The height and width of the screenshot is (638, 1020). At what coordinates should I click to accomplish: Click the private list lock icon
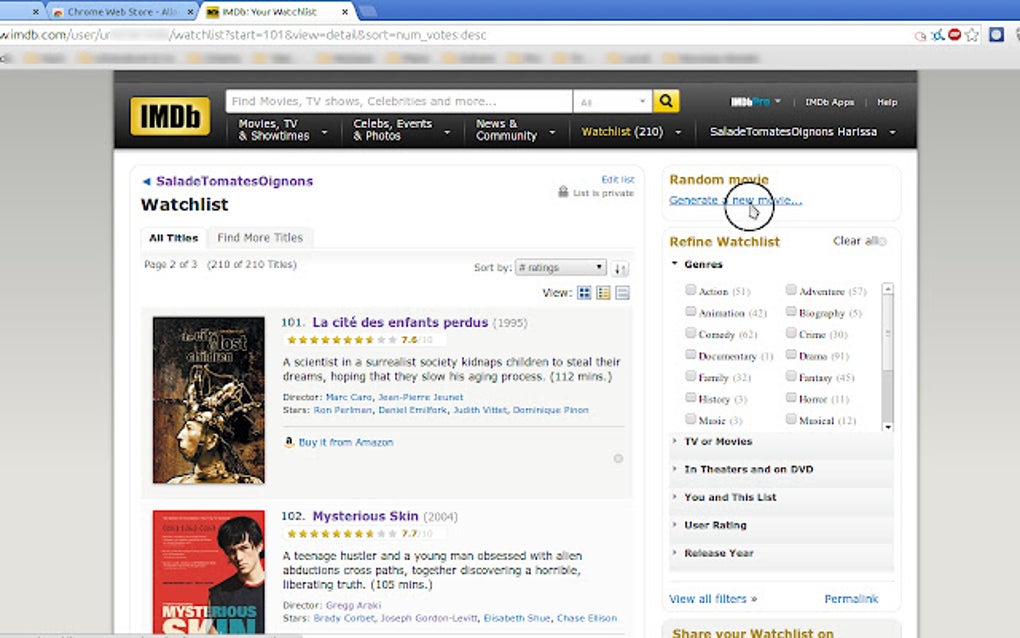[x=563, y=191]
